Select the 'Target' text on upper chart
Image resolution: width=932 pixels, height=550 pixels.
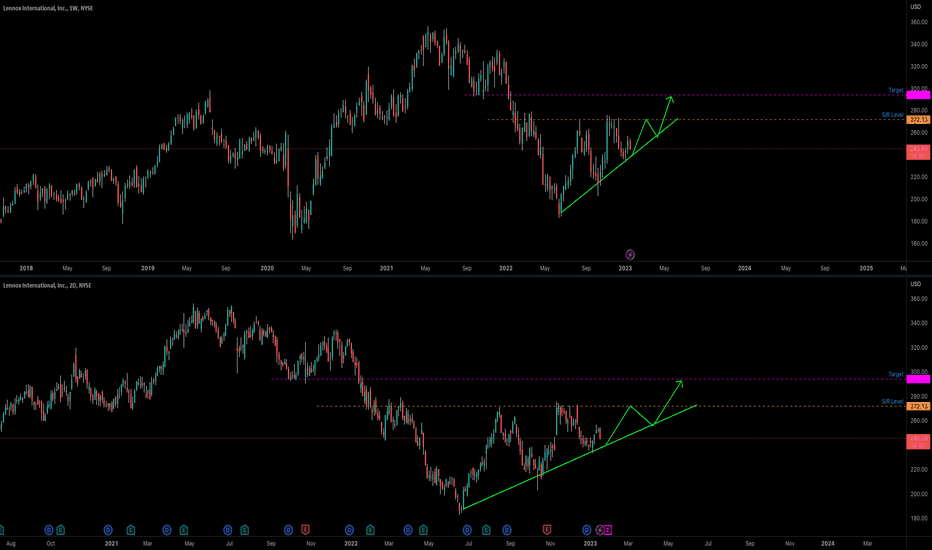click(x=896, y=90)
